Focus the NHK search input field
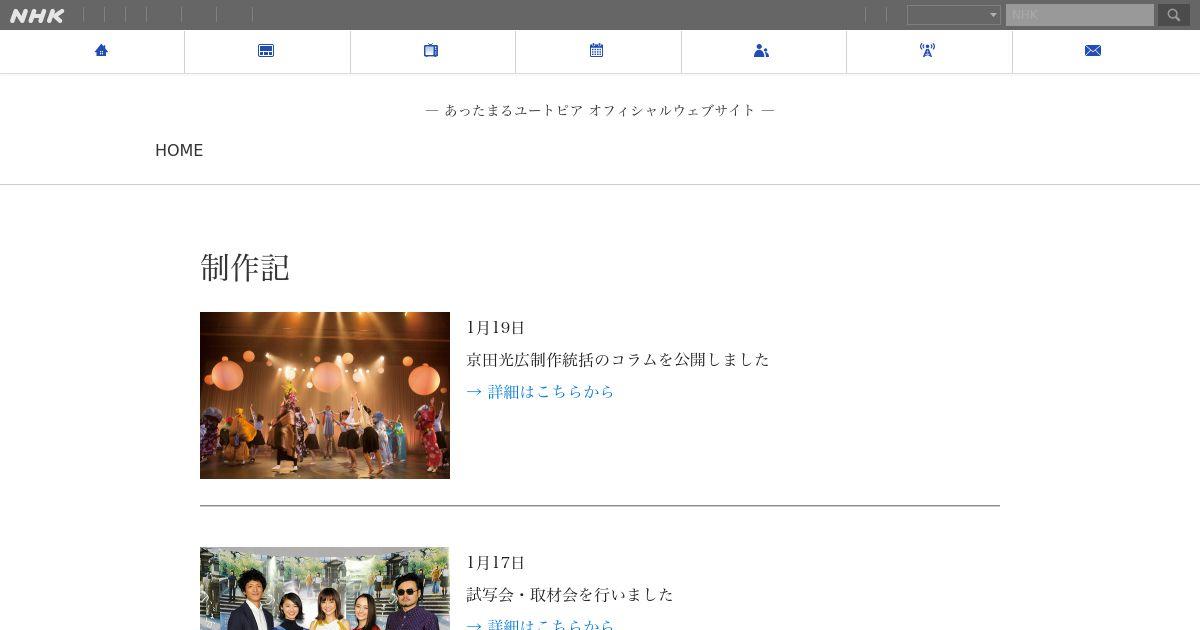Screen dimensions: 1200x630 tap(1080, 15)
